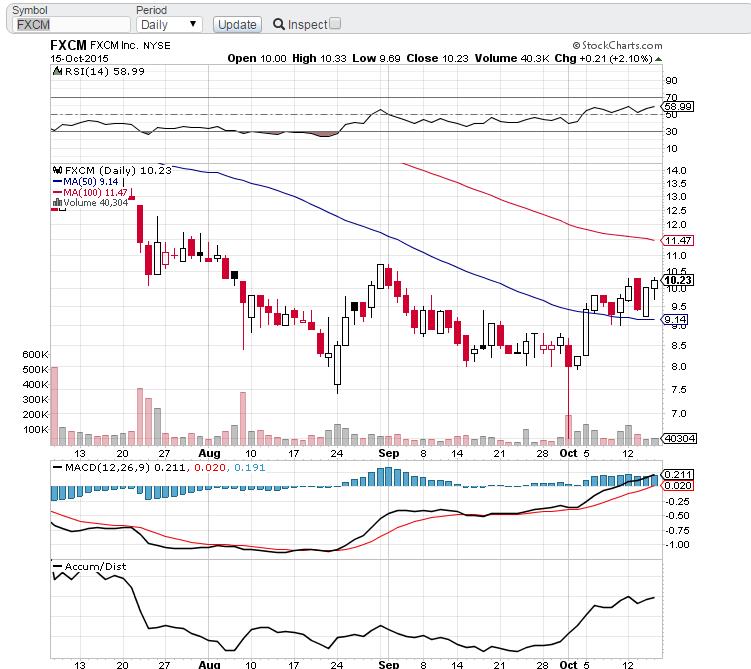Click the MACD -1.00 axis label
751x669 pixels.
point(677,545)
